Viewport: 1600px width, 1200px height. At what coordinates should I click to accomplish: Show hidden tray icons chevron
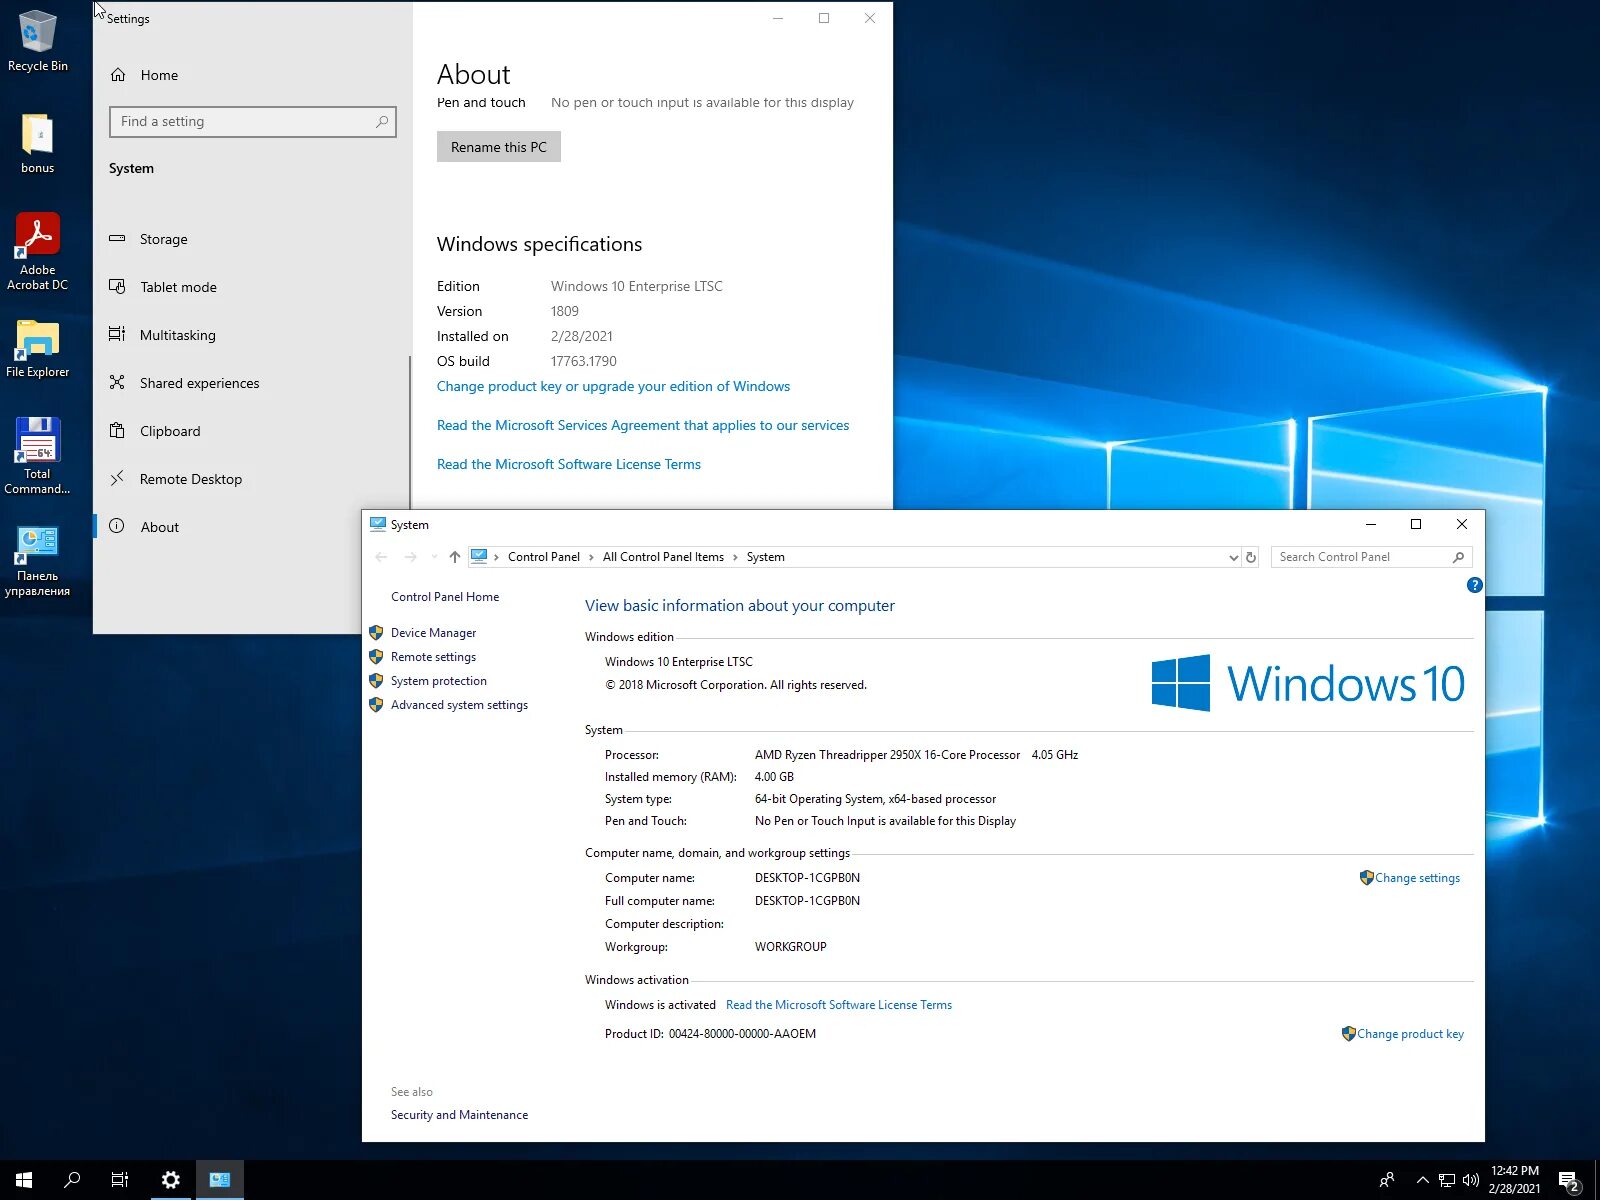coord(1422,1180)
